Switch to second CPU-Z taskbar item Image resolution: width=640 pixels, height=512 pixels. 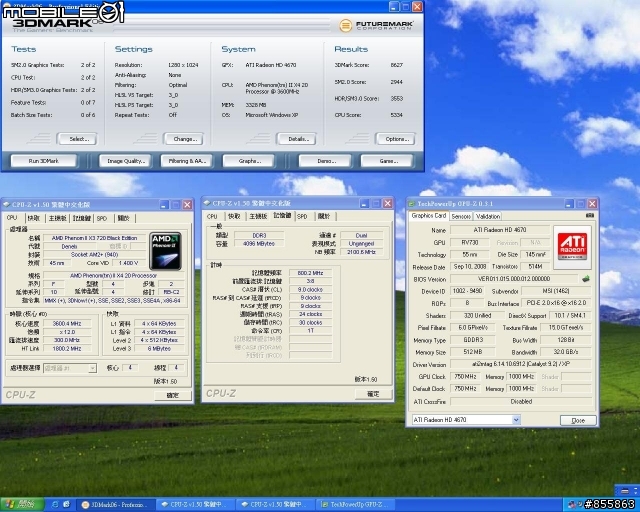[x=276, y=505]
